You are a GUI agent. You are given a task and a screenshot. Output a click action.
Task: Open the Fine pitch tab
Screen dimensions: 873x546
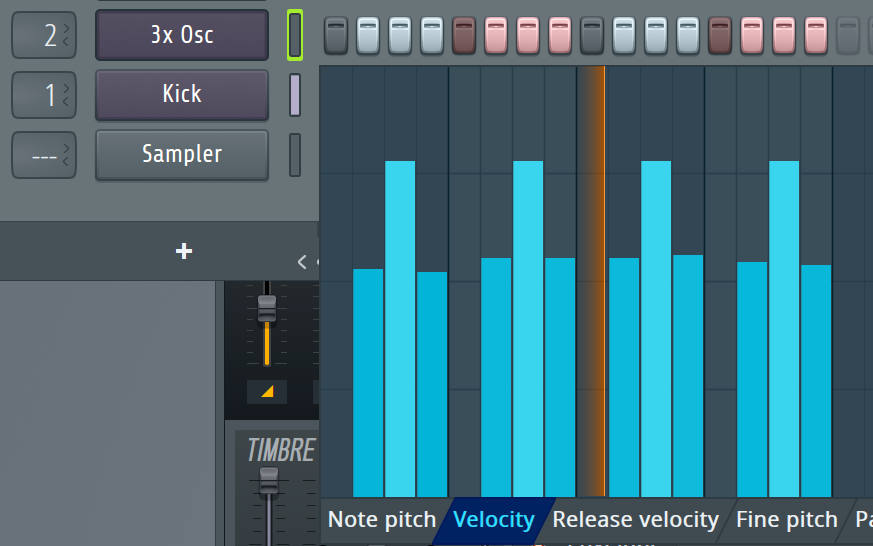pyautogui.click(x=787, y=520)
